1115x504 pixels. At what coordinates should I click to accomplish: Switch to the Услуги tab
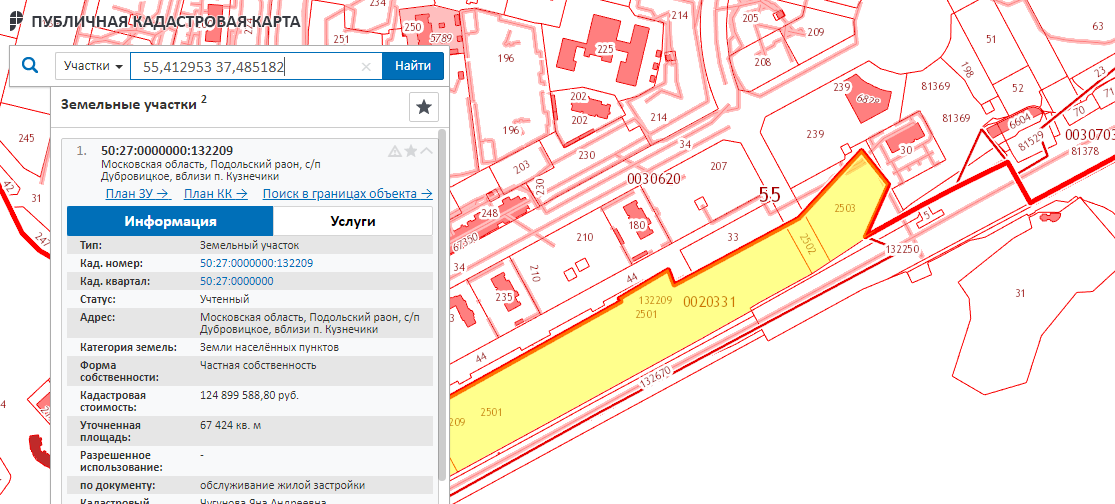pos(352,221)
